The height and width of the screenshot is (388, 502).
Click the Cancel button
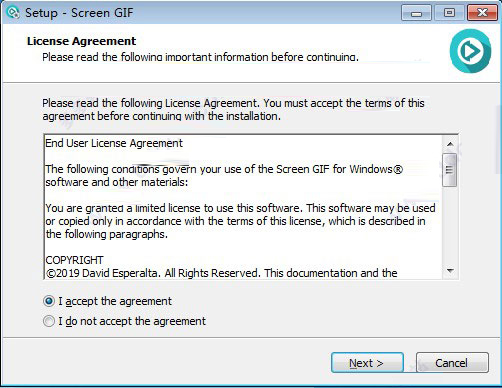[452, 363]
